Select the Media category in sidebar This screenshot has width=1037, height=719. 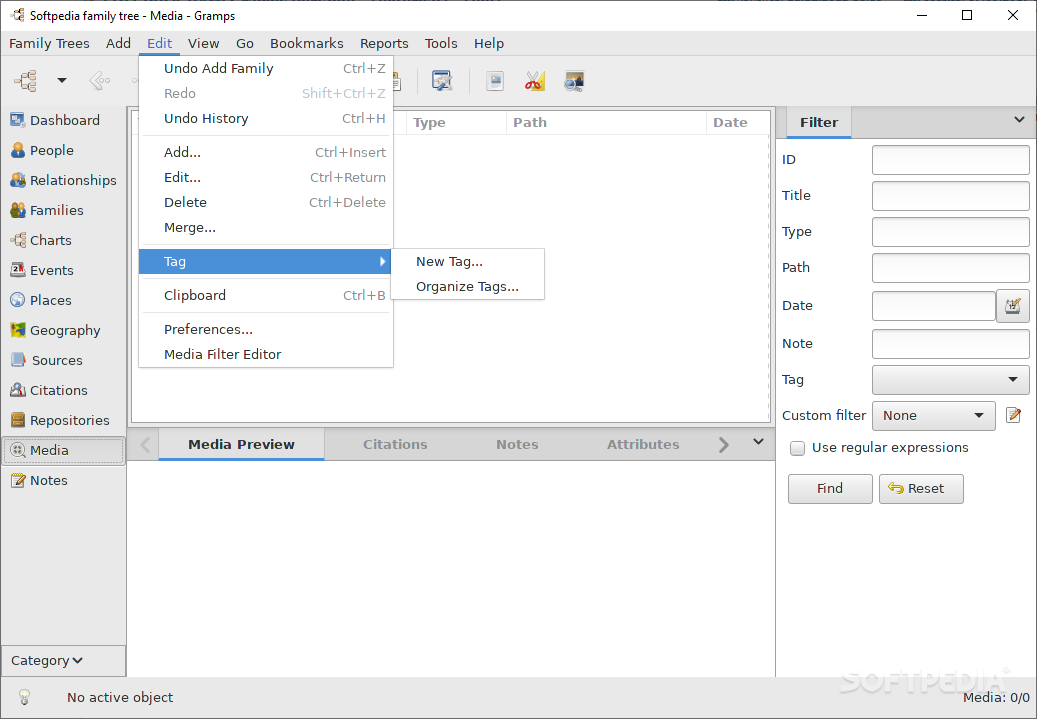coord(63,450)
